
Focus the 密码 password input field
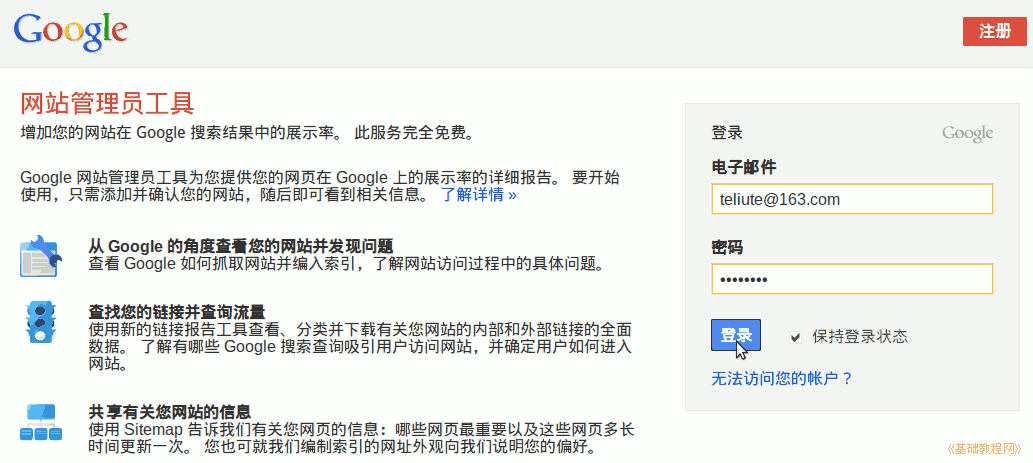[x=852, y=279]
